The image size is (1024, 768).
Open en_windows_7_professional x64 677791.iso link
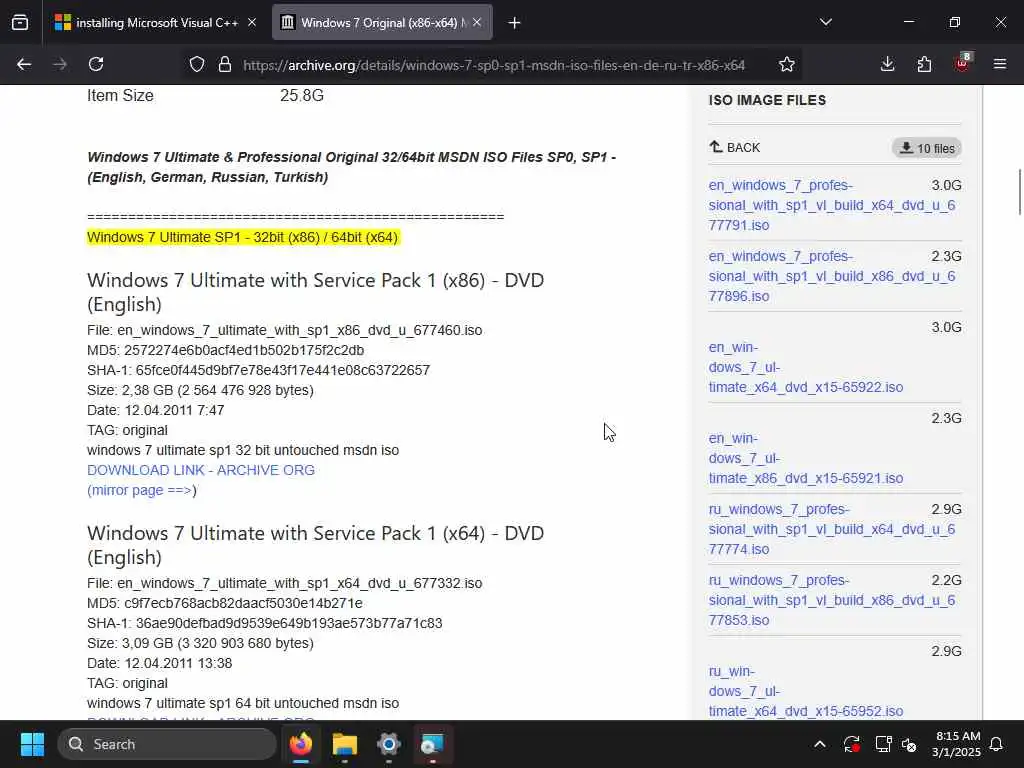tap(831, 205)
